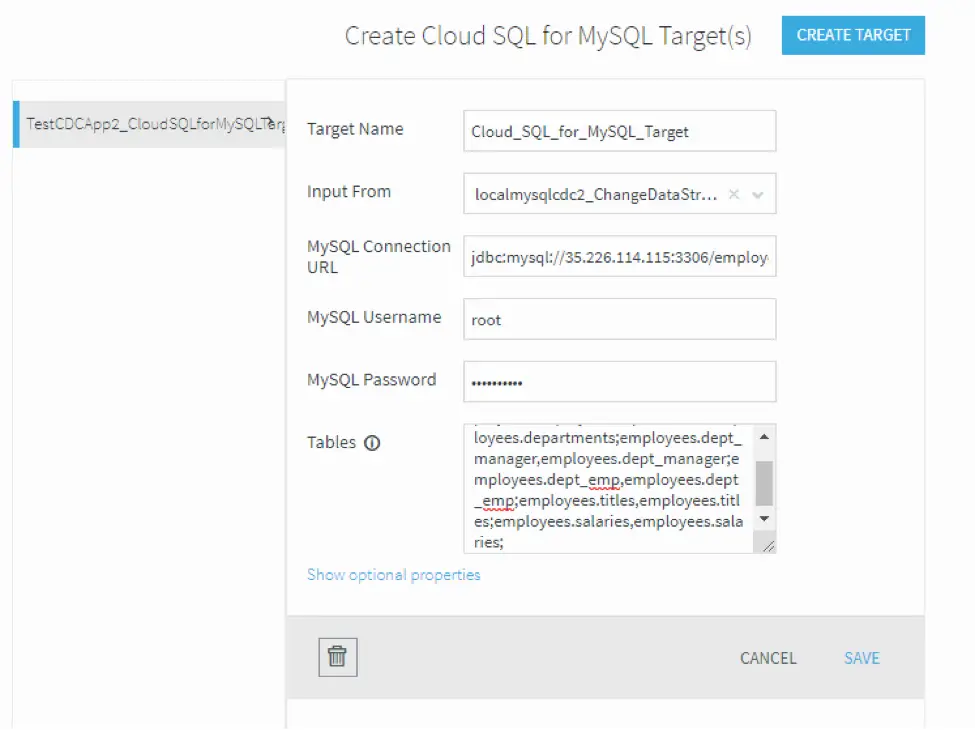Select the TestCDCApp2_CloudSQLforMySQLTarget sidebar item
The height and width of the screenshot is (730, 975).
tap(150, 124)
